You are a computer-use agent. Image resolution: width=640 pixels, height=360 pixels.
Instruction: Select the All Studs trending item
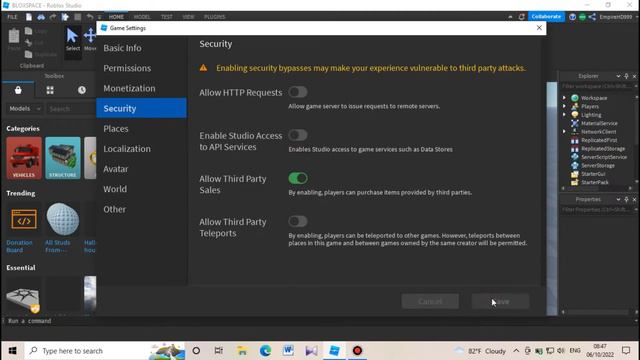(x=62, y=228)
